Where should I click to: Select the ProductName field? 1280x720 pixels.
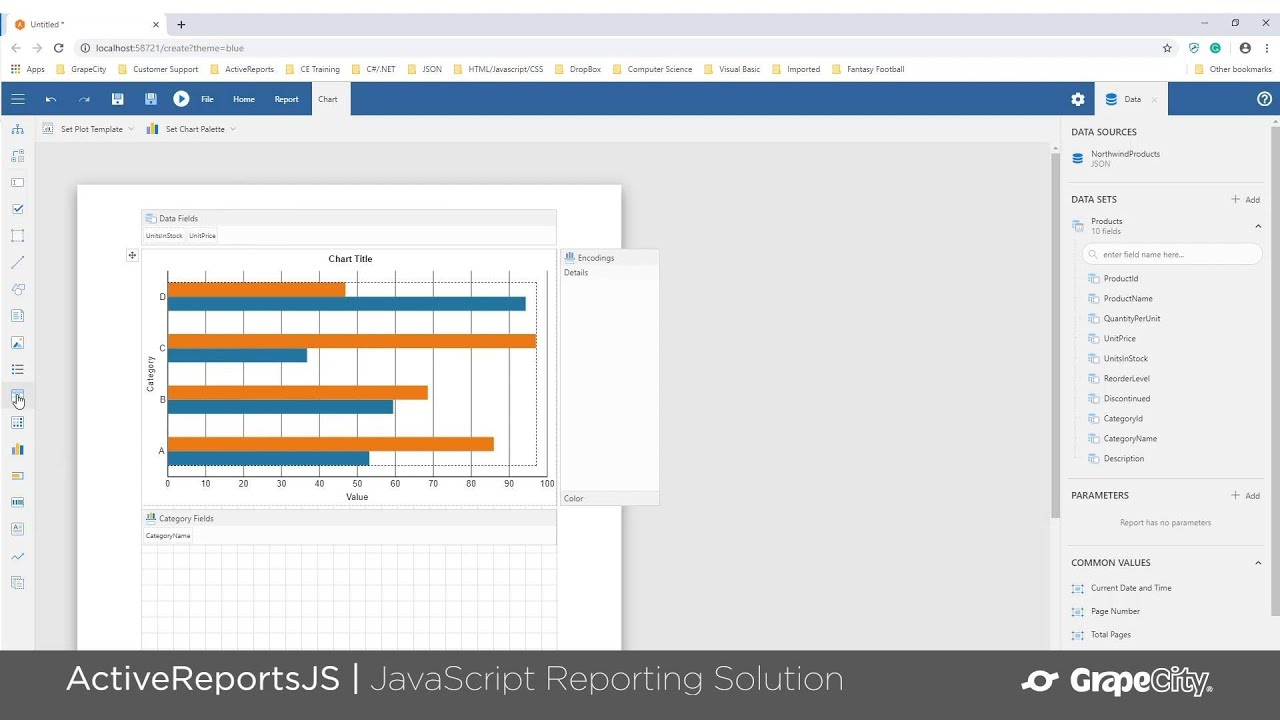pyautogui.click(x=1127, y=299)
